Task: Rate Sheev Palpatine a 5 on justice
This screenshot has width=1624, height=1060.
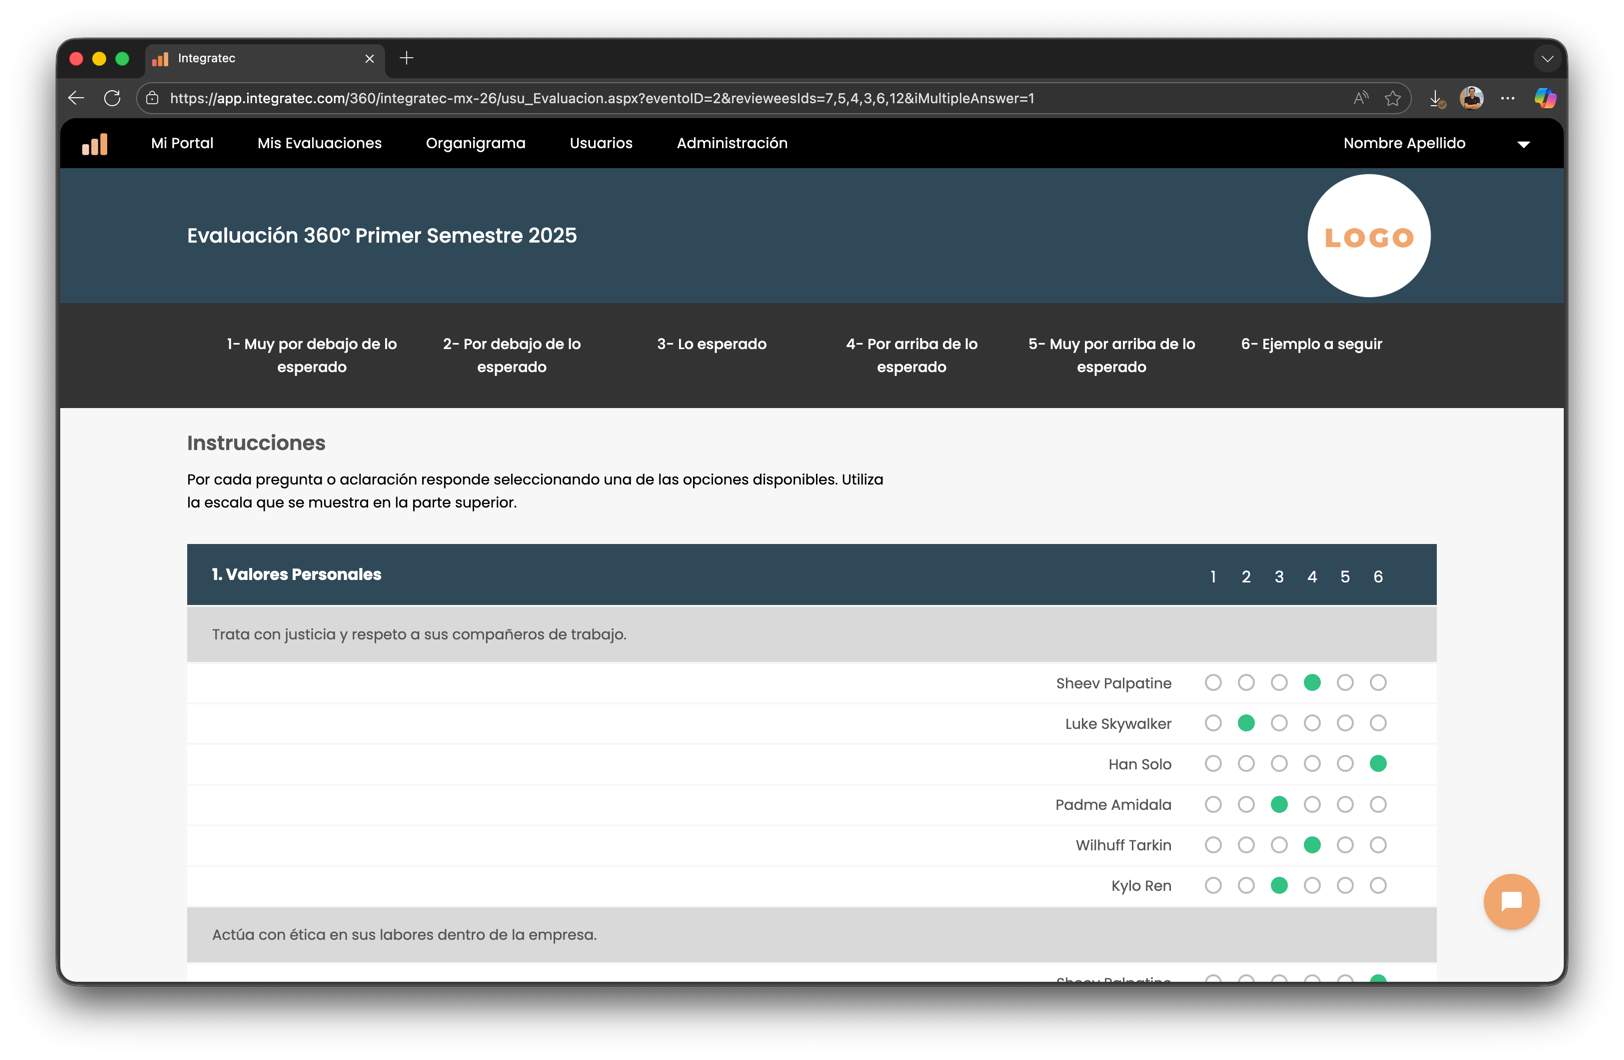Action: point(1345,683)
